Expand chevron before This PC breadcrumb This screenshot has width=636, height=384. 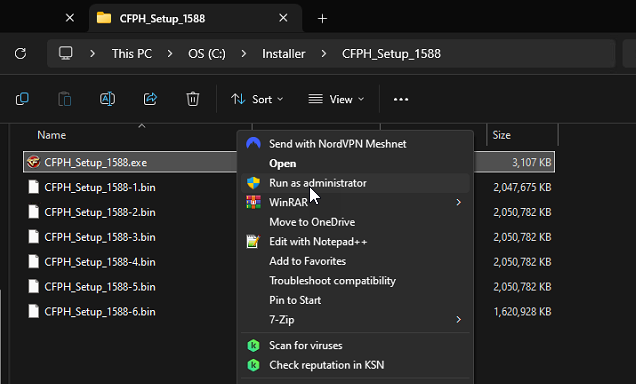(92, 54)
